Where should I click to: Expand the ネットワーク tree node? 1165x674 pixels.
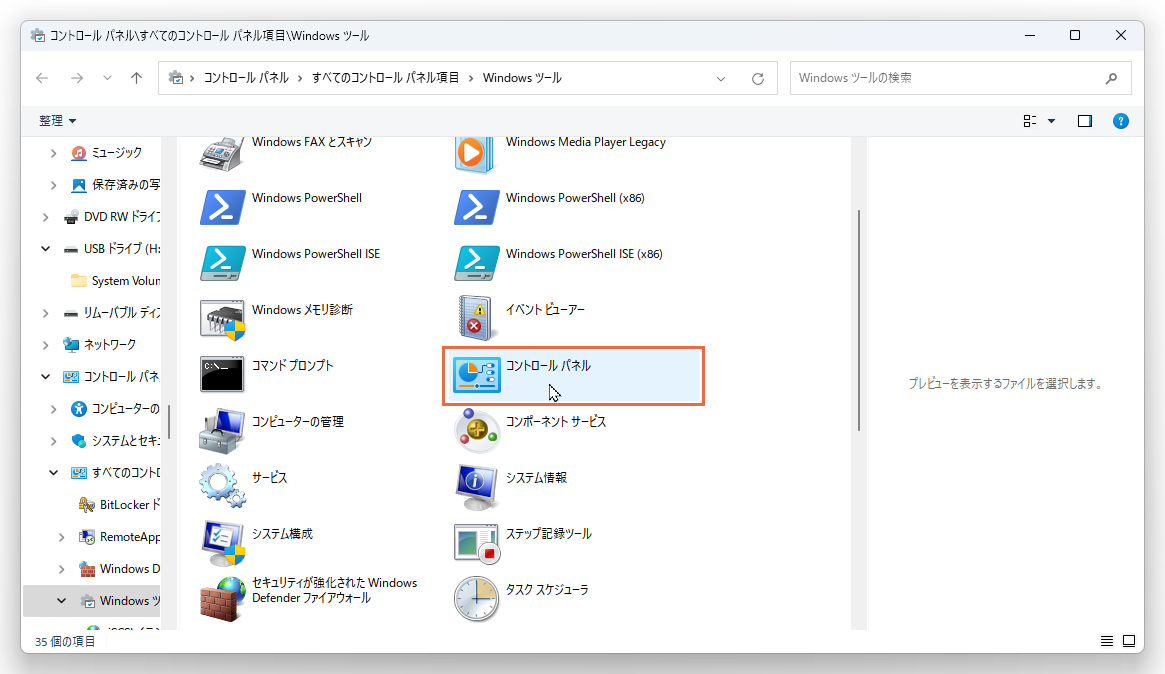(x=45, y=345)
